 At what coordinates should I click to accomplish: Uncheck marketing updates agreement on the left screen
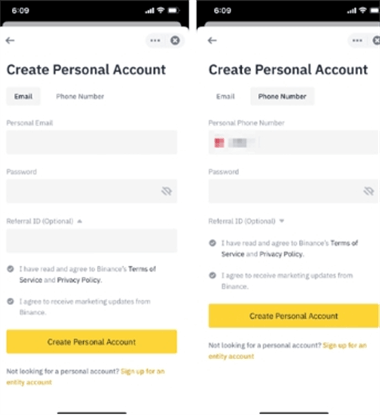[10, 301]
